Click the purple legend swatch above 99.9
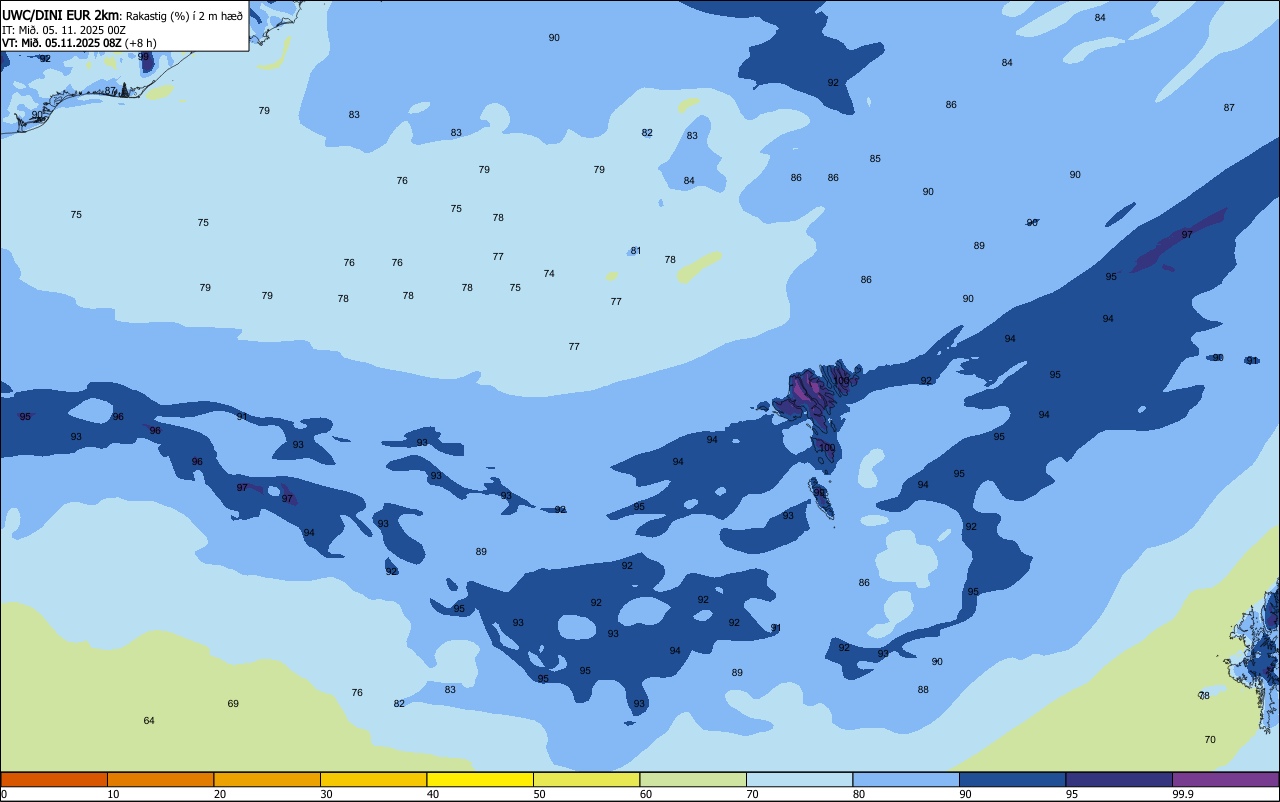 tap(1225, 779)
